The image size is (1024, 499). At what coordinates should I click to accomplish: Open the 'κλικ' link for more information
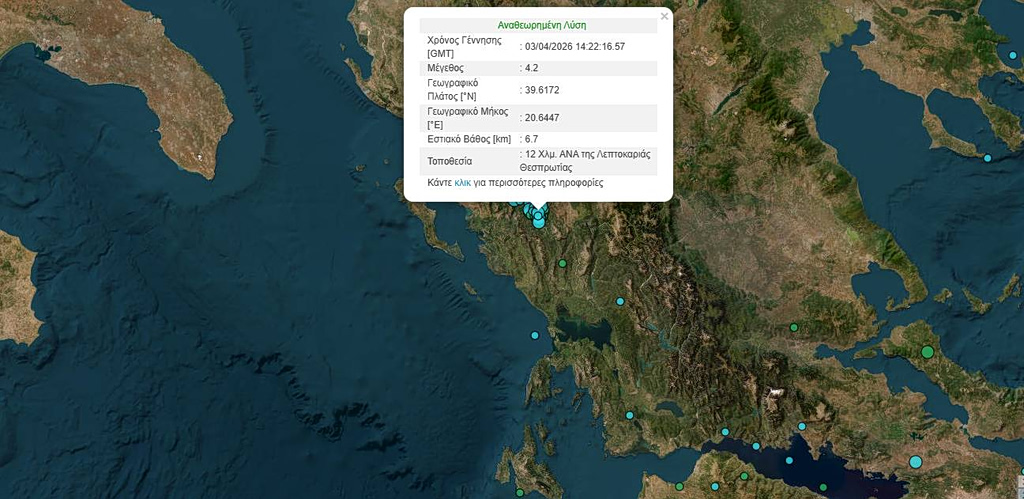(462, 184)
